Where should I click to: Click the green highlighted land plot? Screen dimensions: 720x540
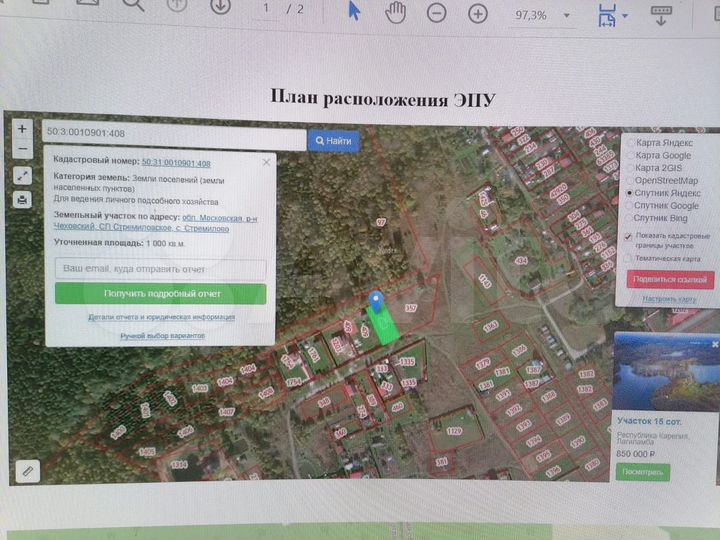coord(383,324)
